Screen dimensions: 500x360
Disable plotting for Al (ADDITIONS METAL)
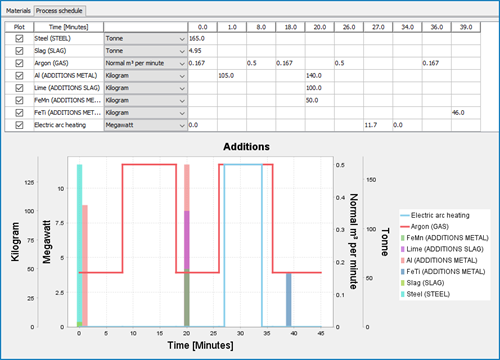coord(19,75)
